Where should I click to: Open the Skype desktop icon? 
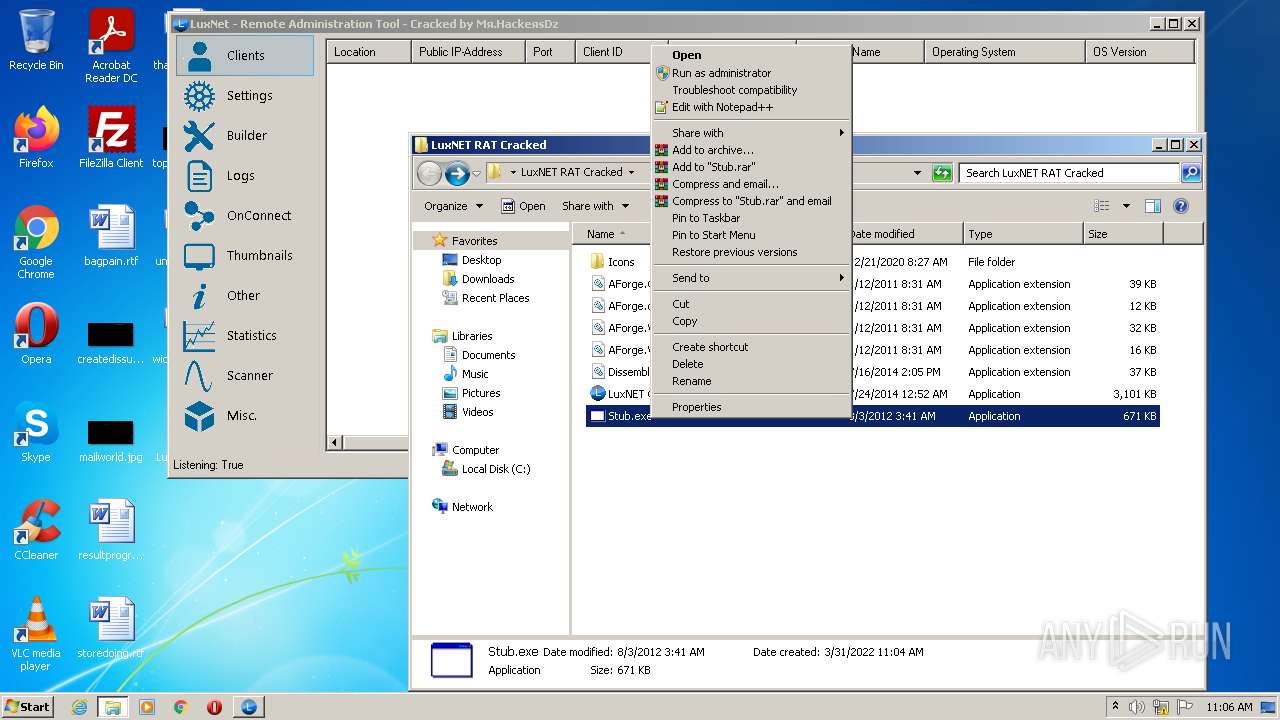pos(36,433)
